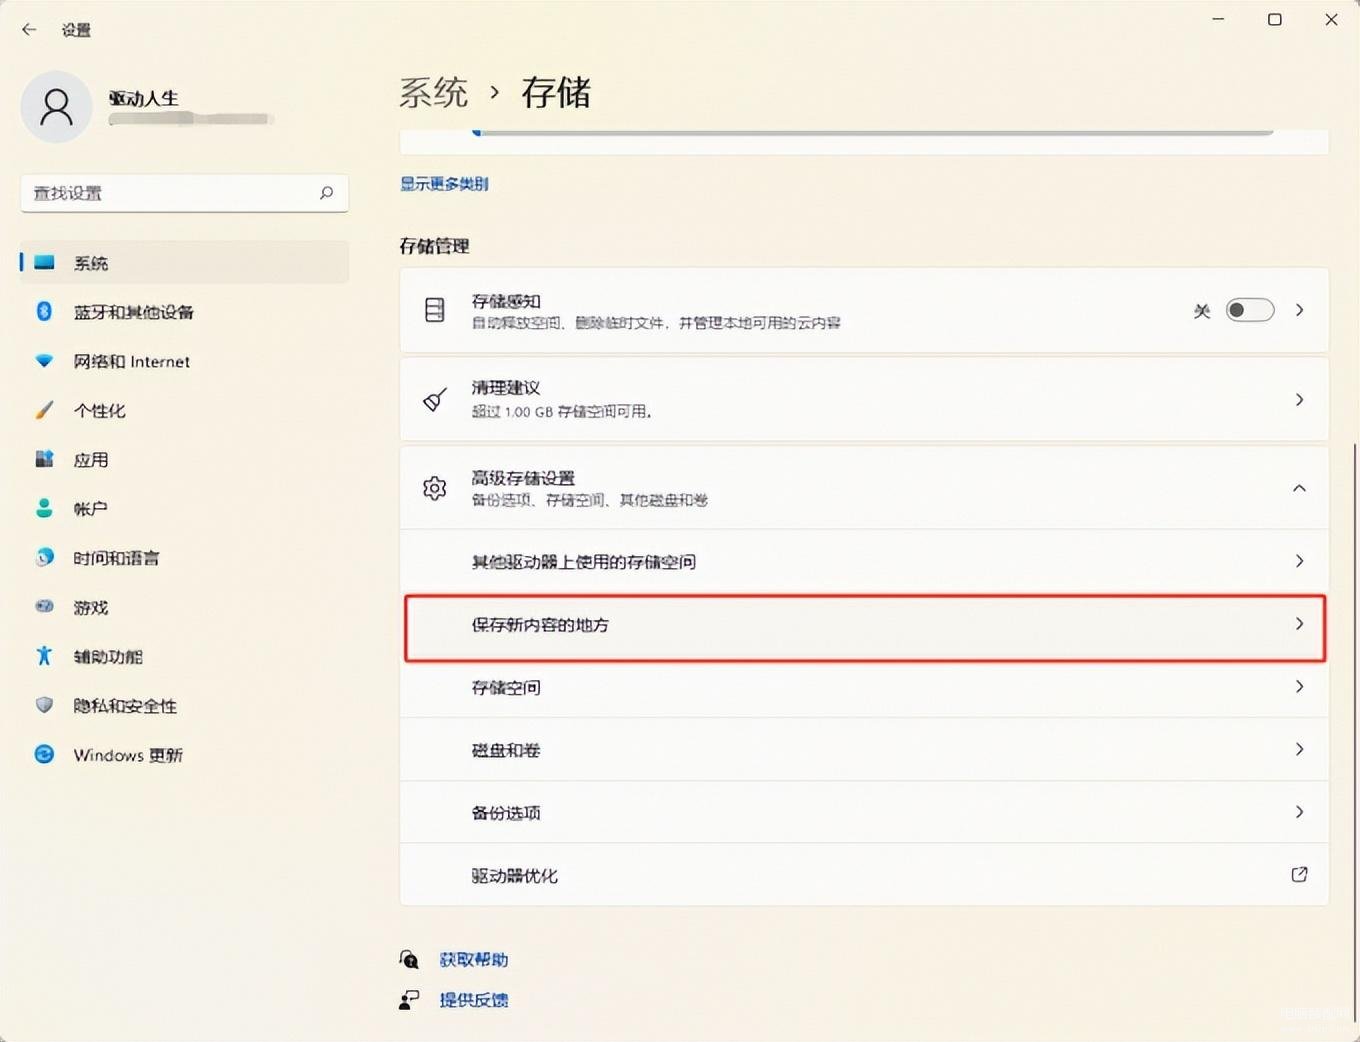Click the 时间和语言 globe icon
Screen dimensions: 1360x1042
(44, 557)
